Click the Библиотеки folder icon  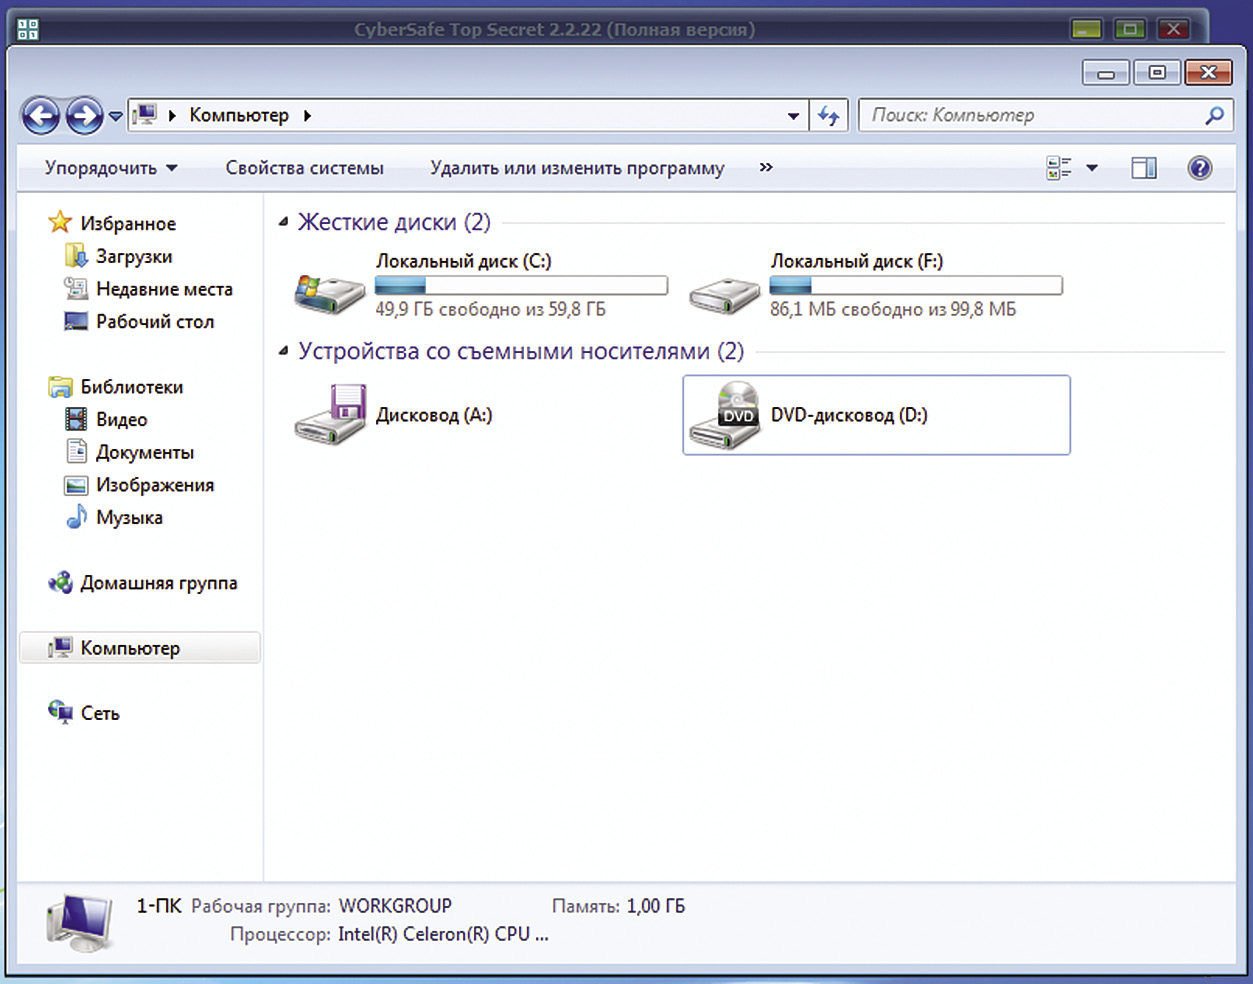pyautogui.click(x=60, y=386)
